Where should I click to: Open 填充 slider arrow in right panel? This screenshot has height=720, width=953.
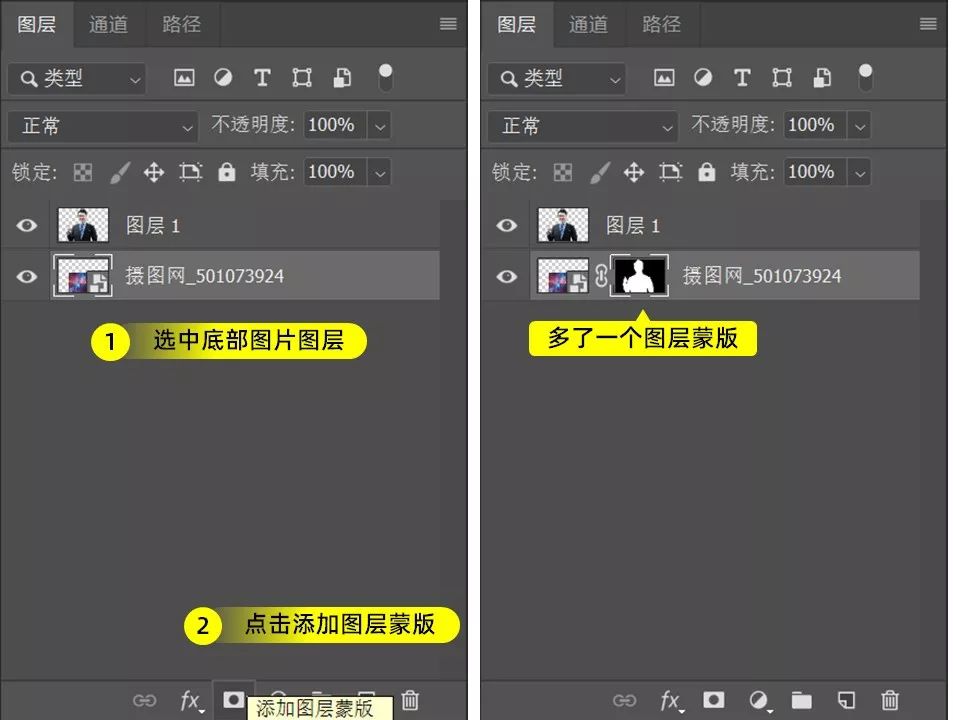[x=860, y=173]
